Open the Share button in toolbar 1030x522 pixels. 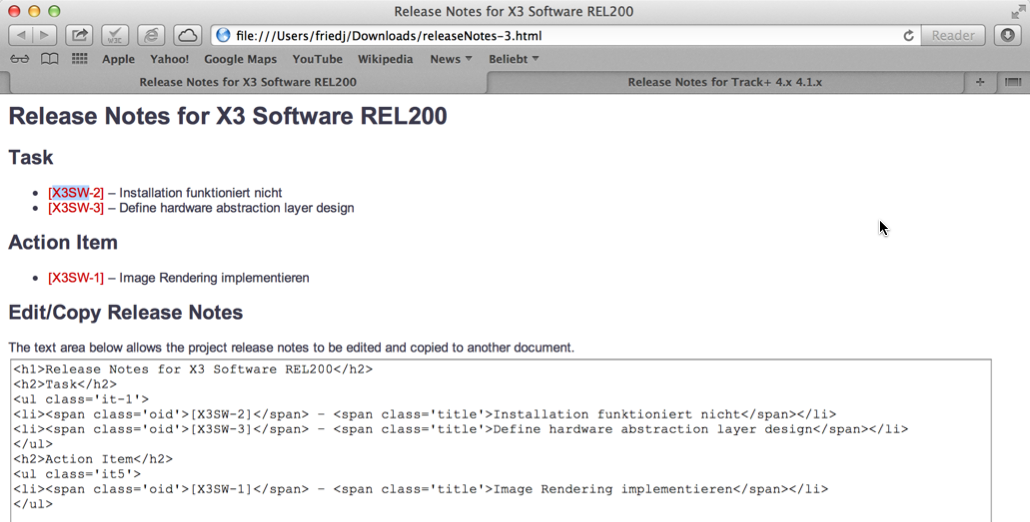pos(79,35)
